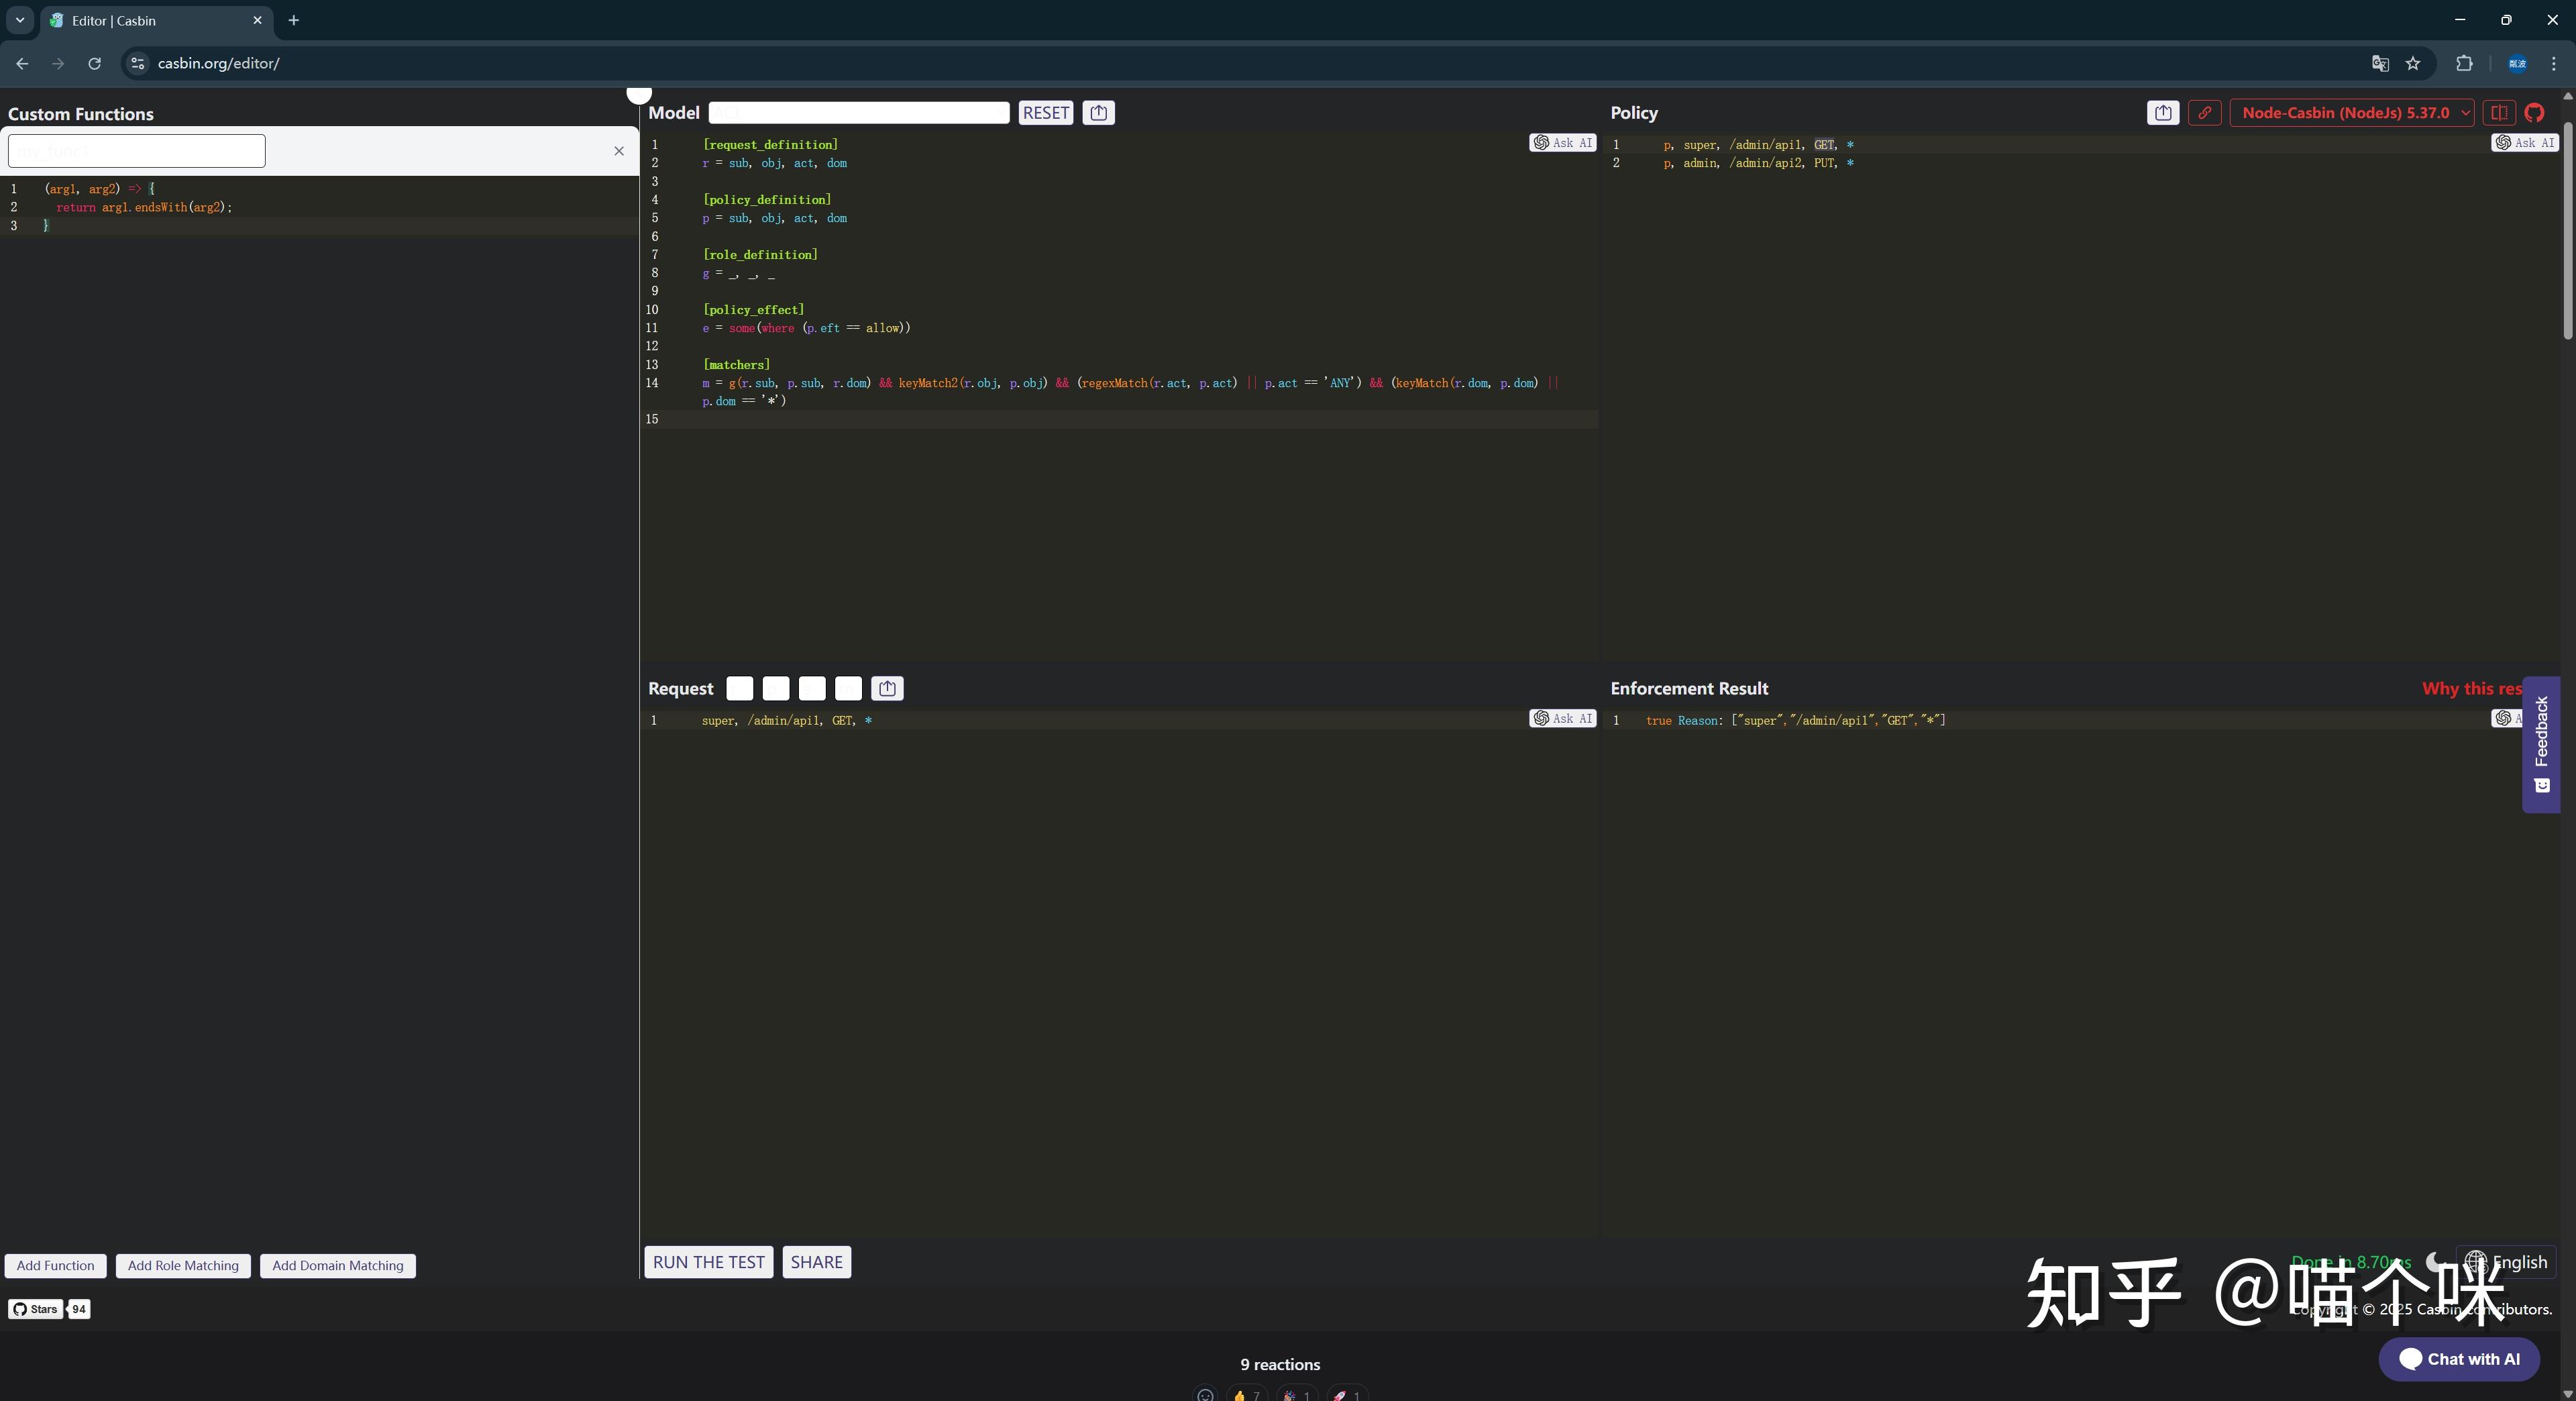The width and height of the screenshot is (2576, 1401).
Task: Click Request section export icon
Action: tap(887, 689)
